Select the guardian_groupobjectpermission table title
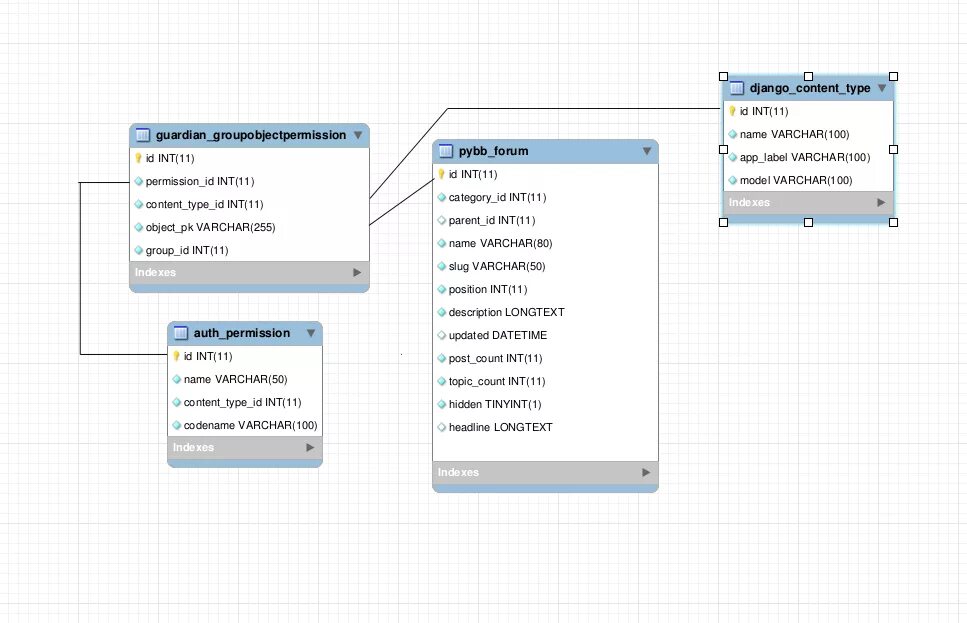 [251, 135]
